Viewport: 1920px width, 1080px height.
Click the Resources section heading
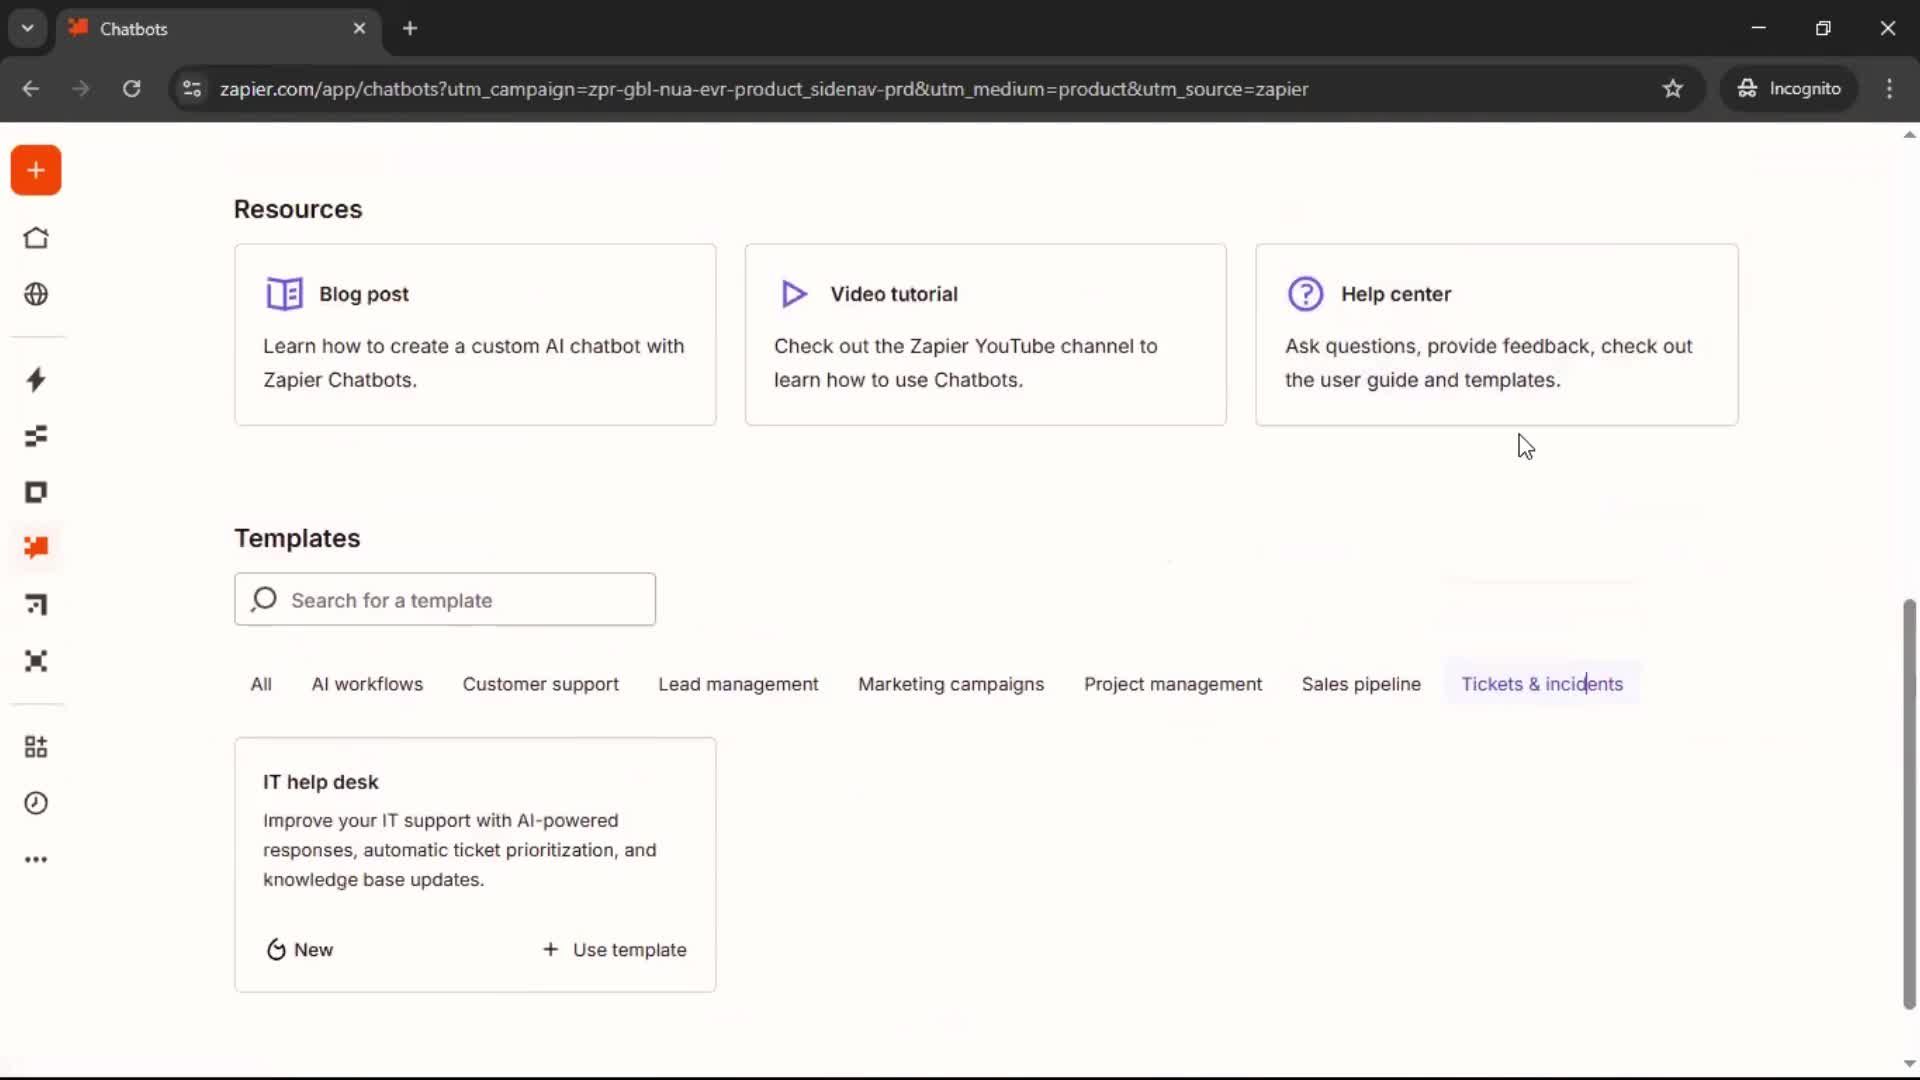[298, 209]
